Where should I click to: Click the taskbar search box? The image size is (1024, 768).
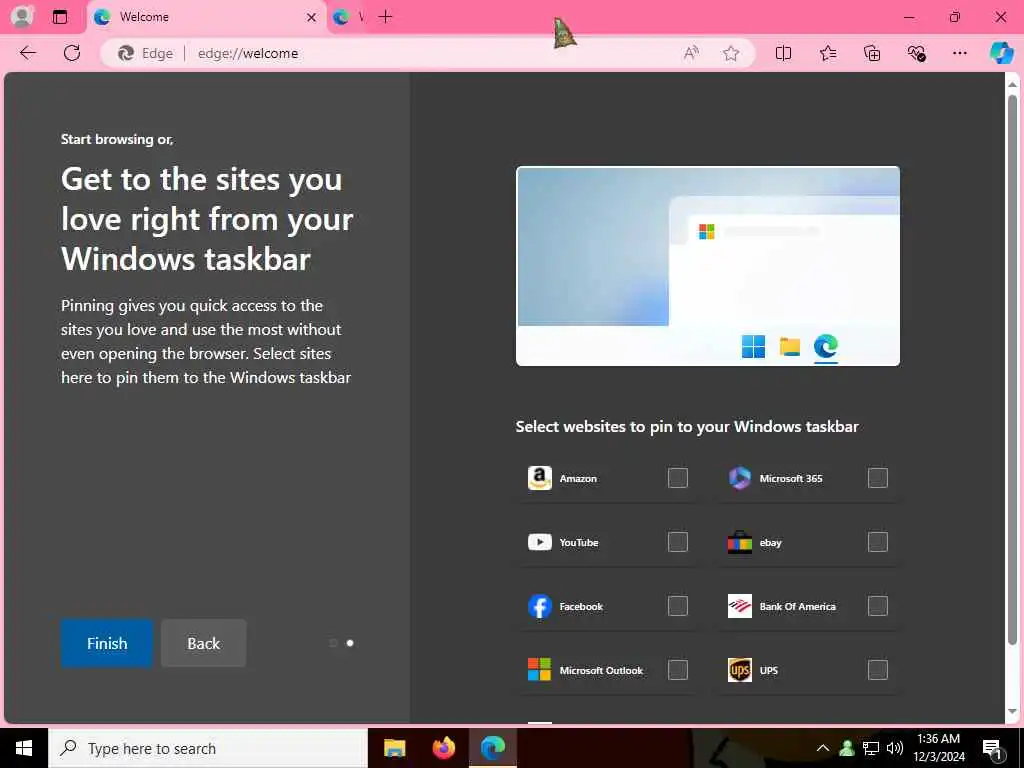208,748
